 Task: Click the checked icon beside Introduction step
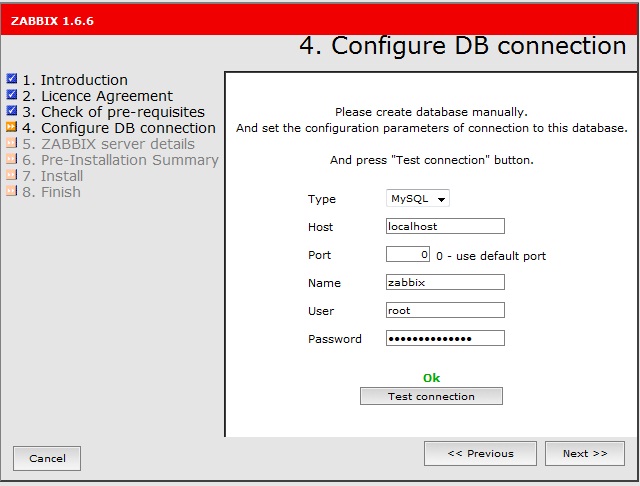pos(12,80)
